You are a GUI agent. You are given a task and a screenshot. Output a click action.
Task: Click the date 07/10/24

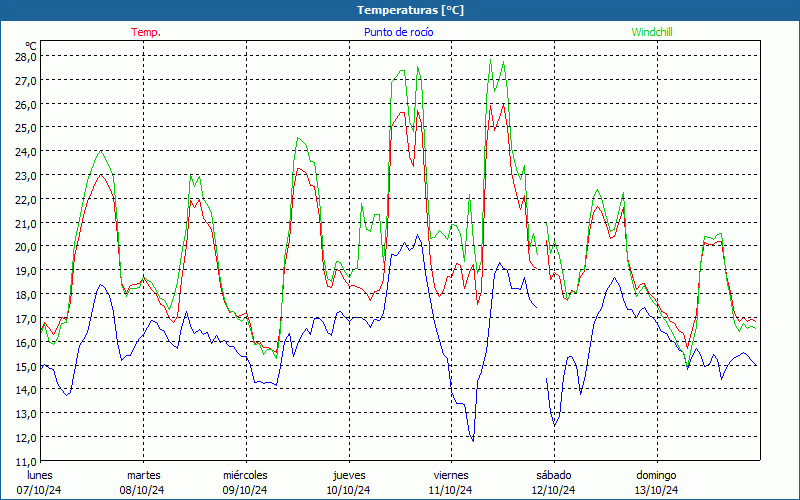(39, 490)
